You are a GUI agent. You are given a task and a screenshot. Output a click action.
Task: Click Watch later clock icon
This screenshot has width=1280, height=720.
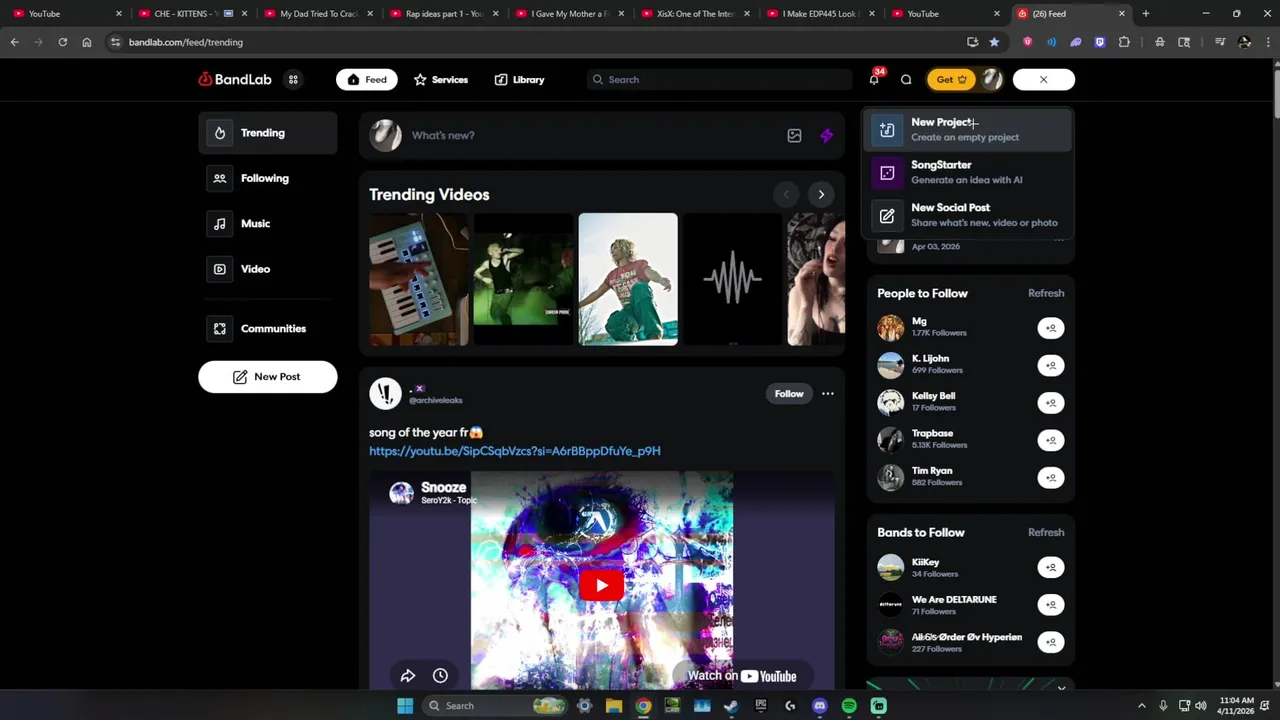440,676
